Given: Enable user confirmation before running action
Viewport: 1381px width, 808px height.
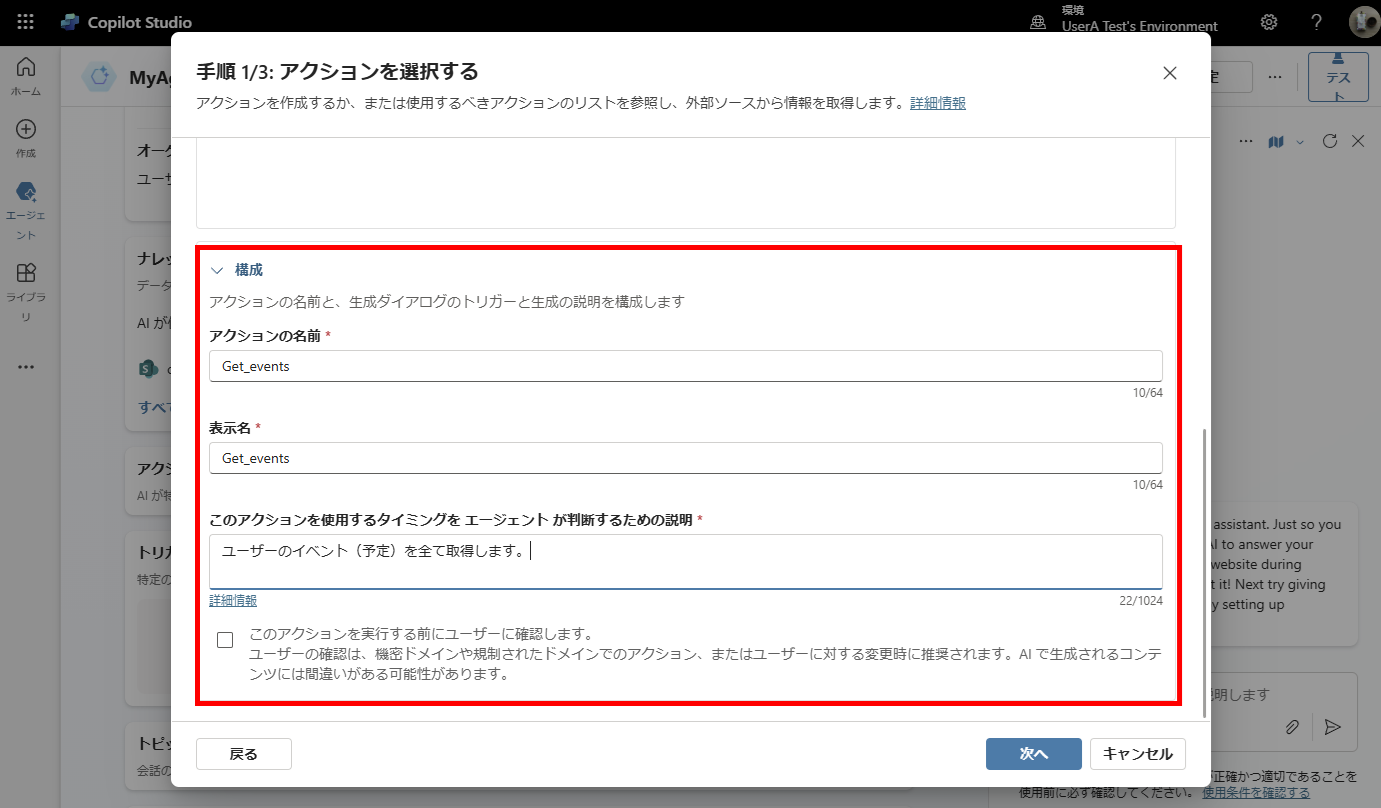Looking at the screenshot, I should click(225, 640).
